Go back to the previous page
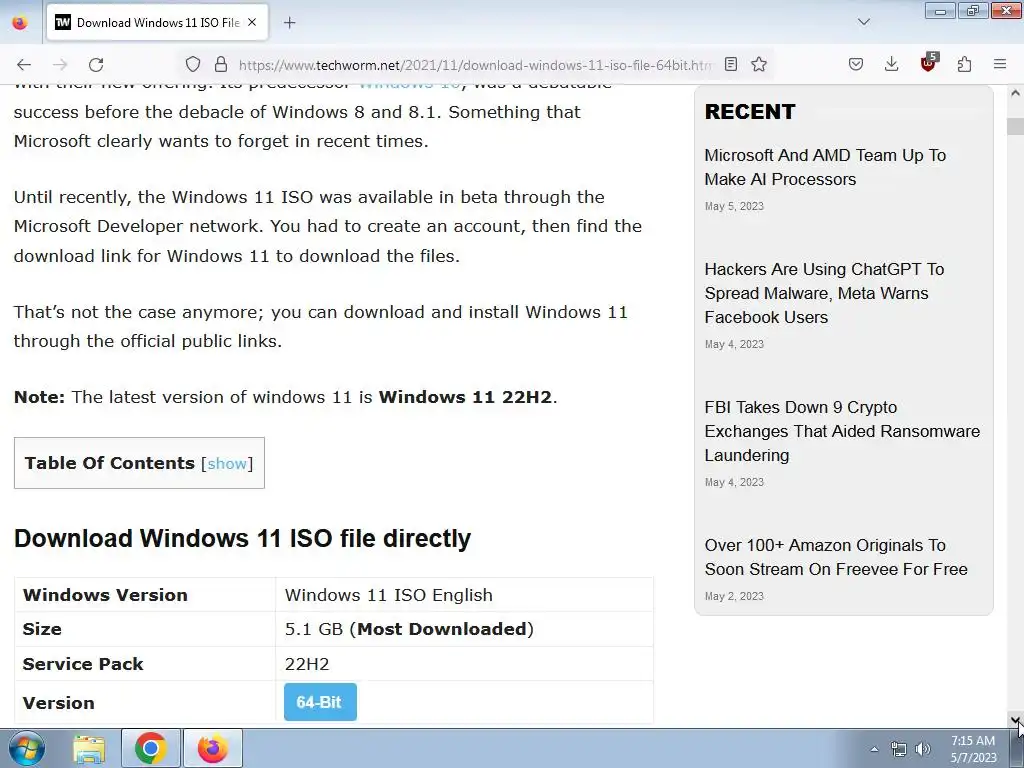The image size is (1024, 768). 24,65
